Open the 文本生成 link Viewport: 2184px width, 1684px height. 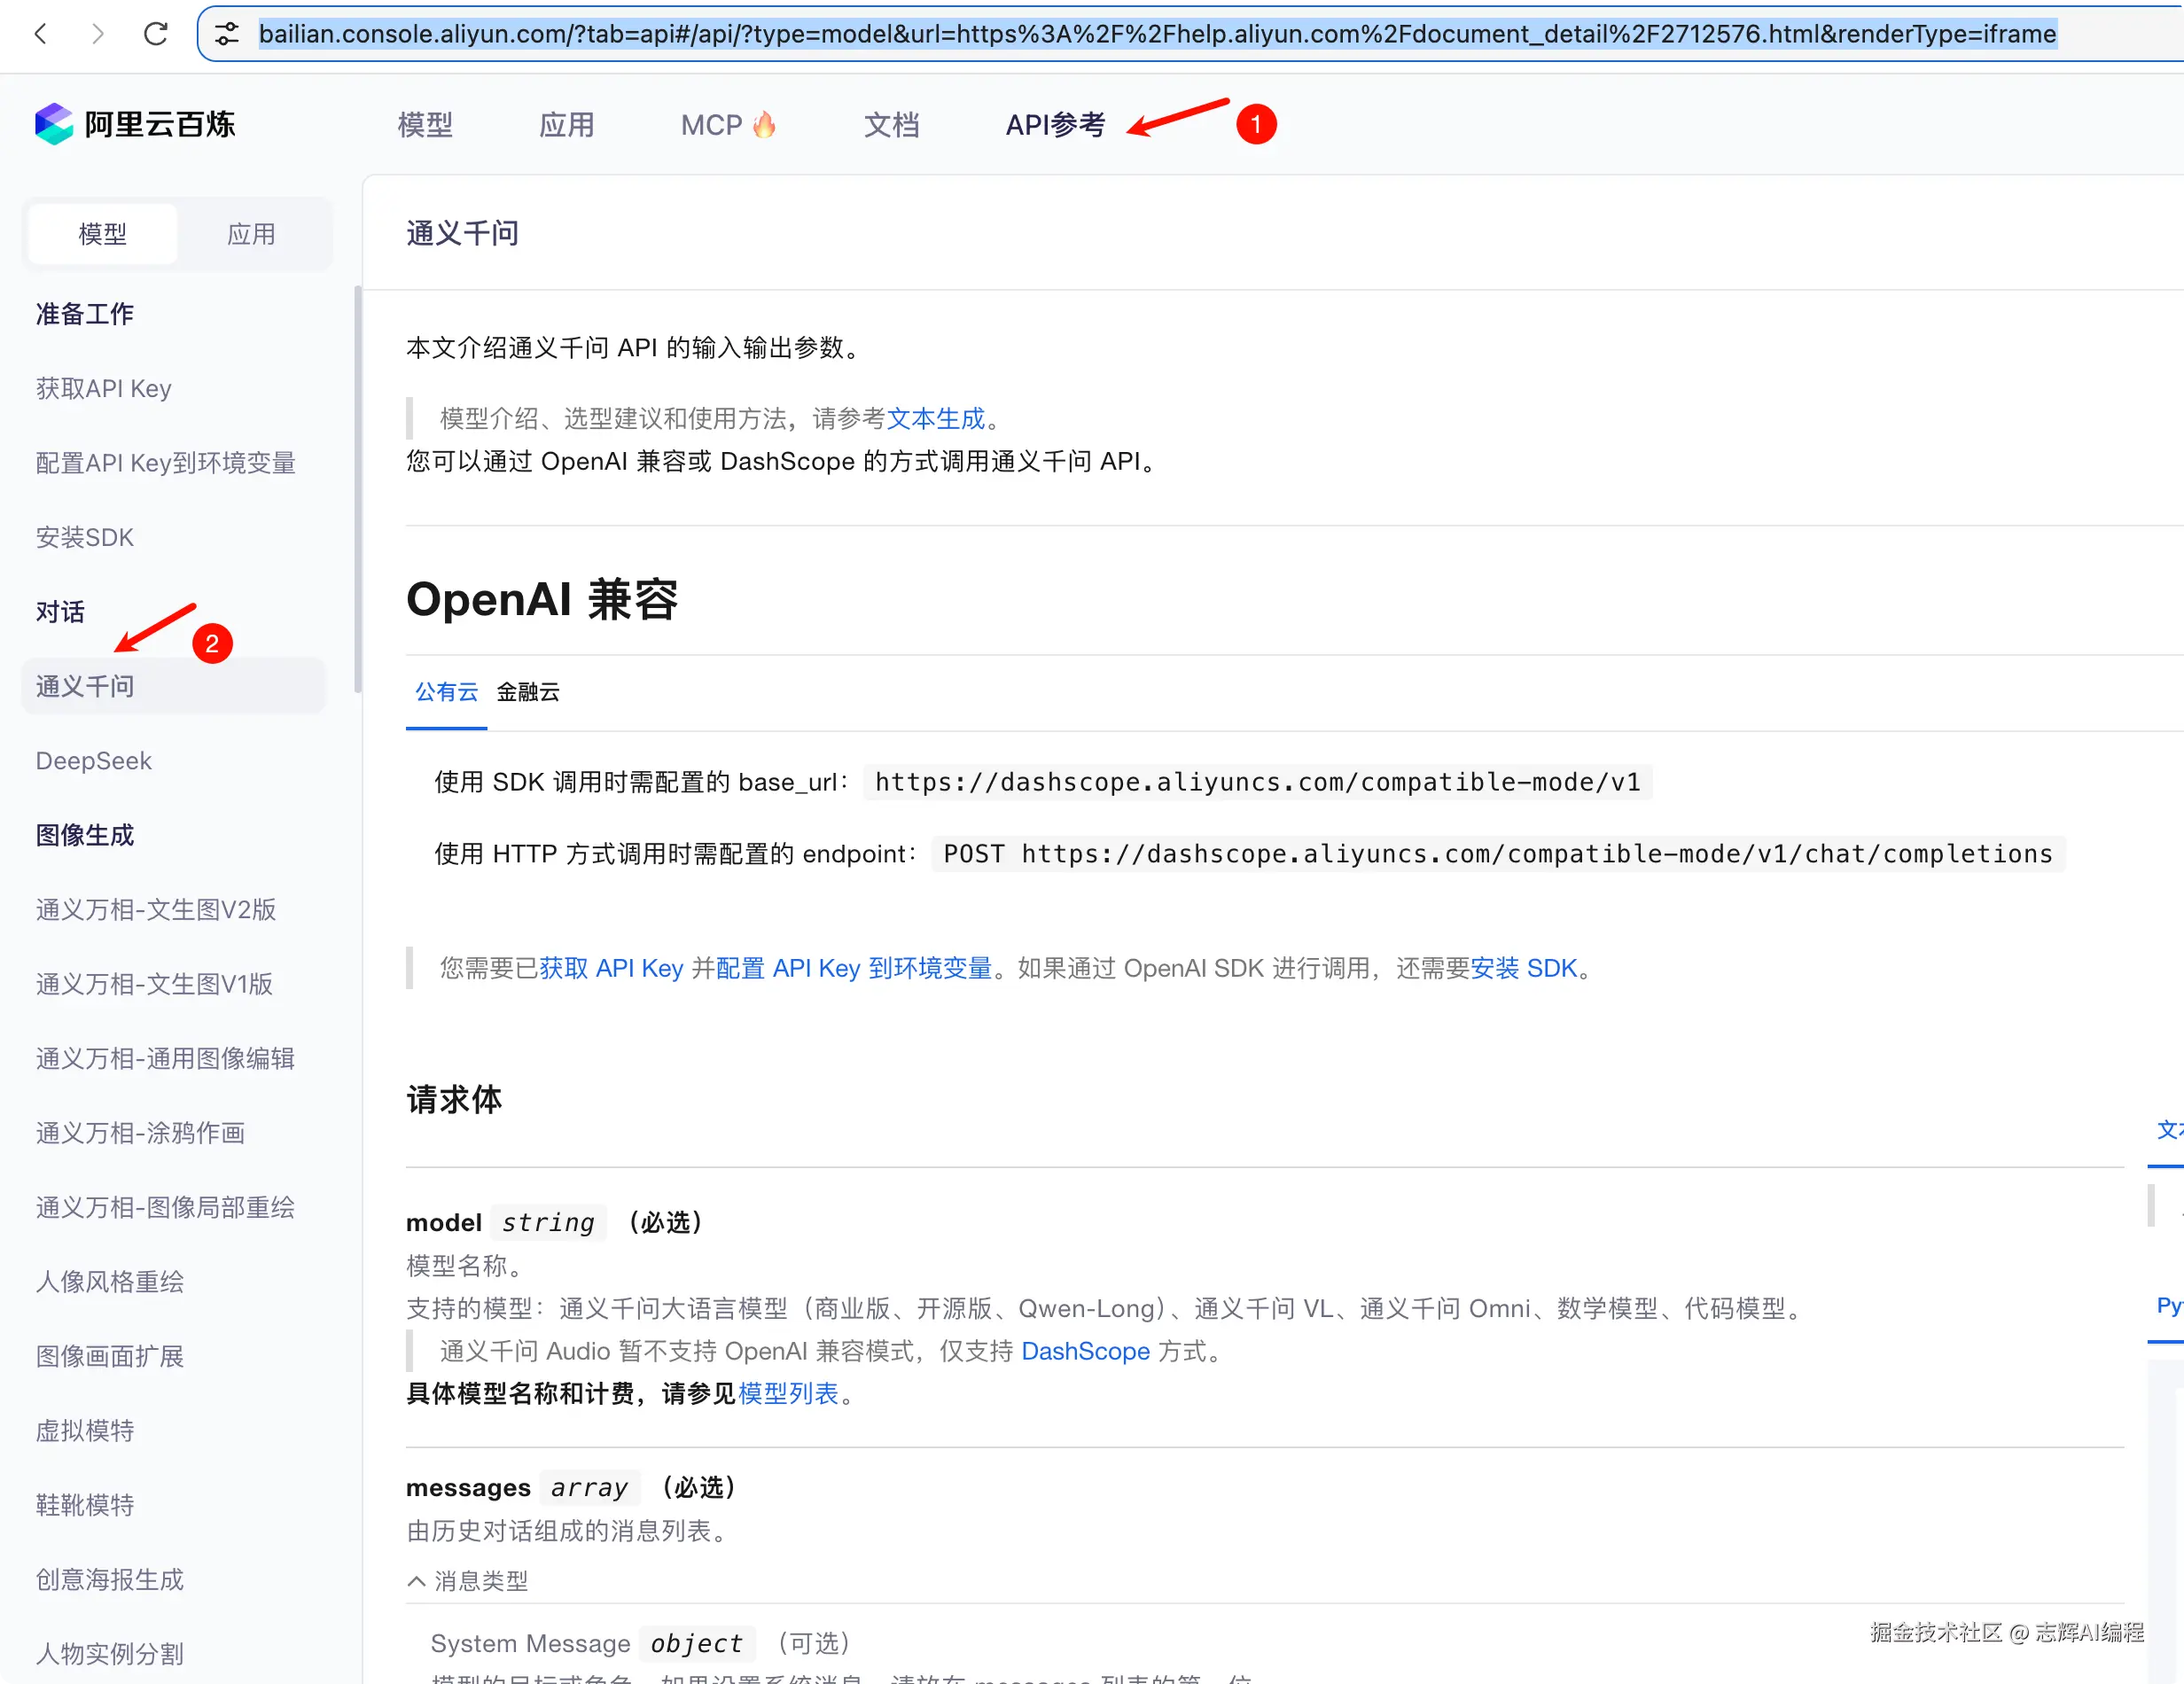(936, 419)
